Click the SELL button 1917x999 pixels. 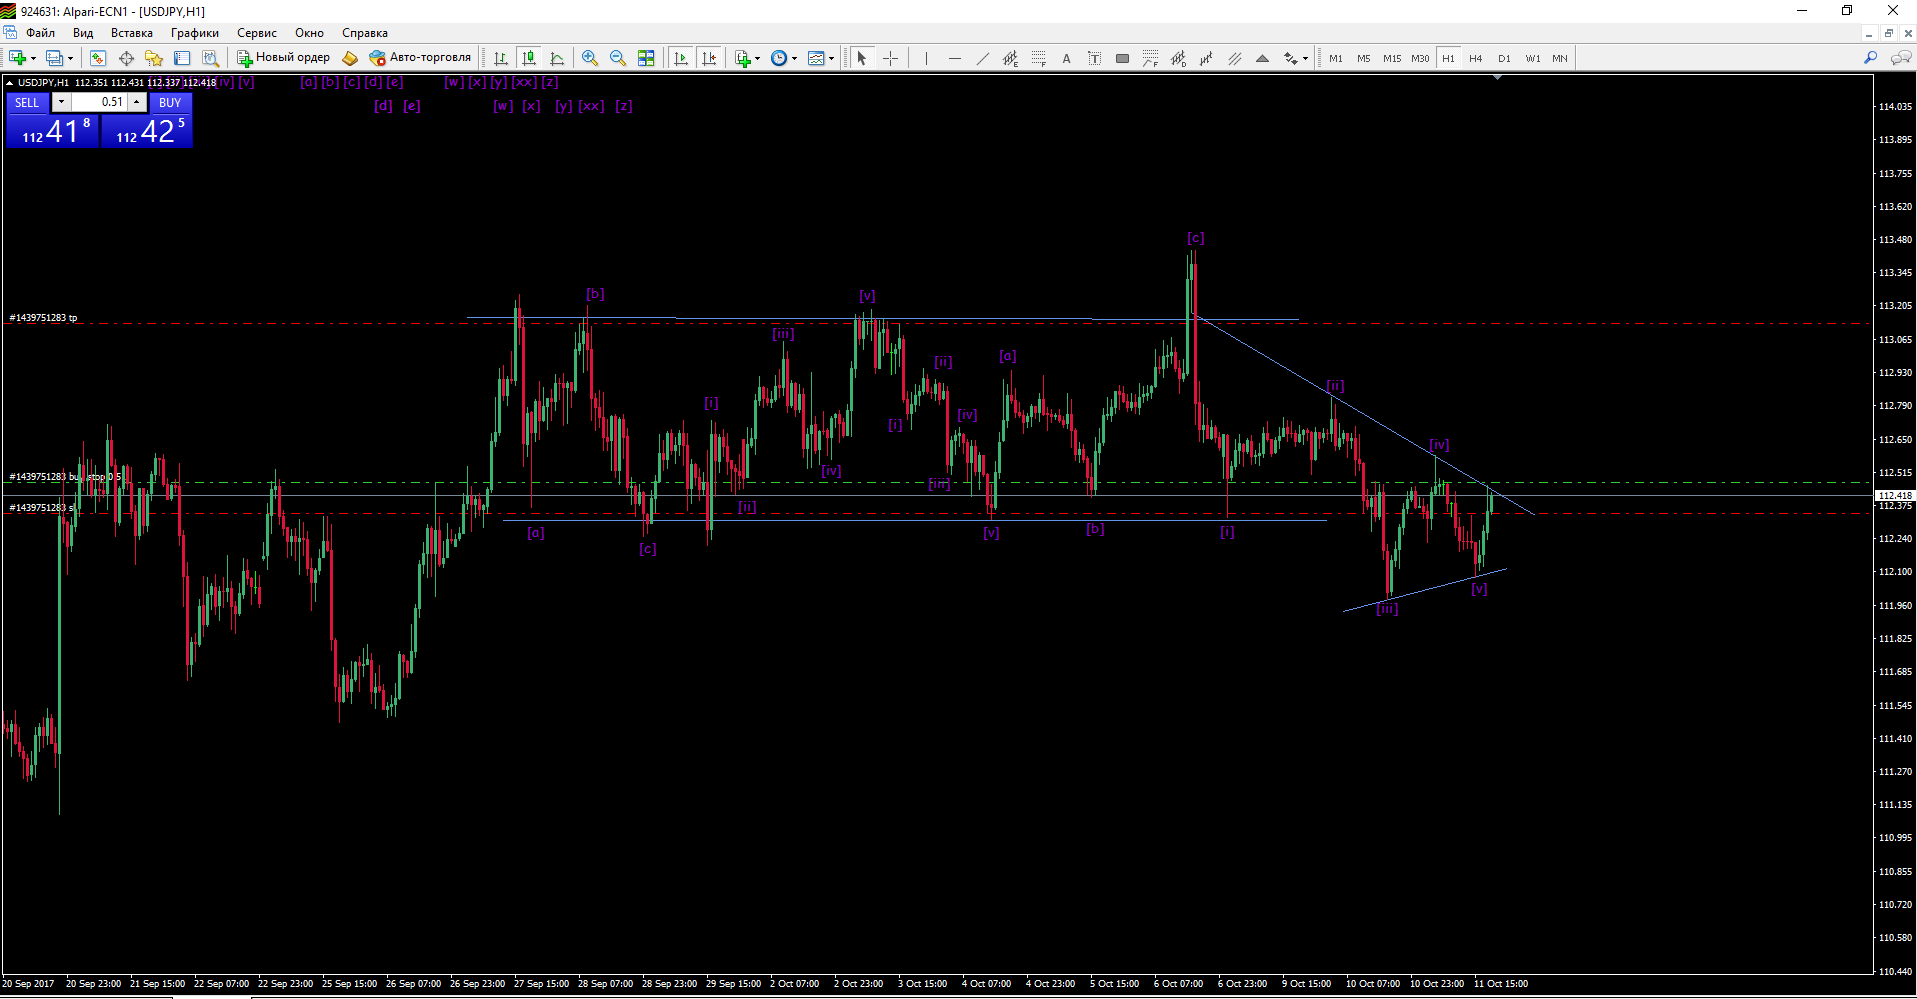(x=27, y=102)
